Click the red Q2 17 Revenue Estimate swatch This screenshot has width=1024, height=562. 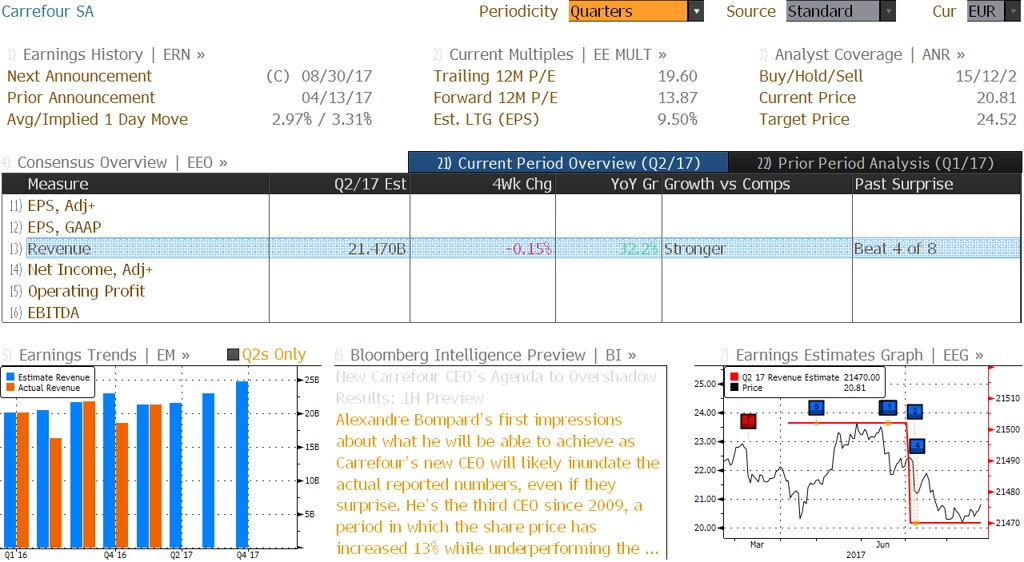tap(735, 377)
